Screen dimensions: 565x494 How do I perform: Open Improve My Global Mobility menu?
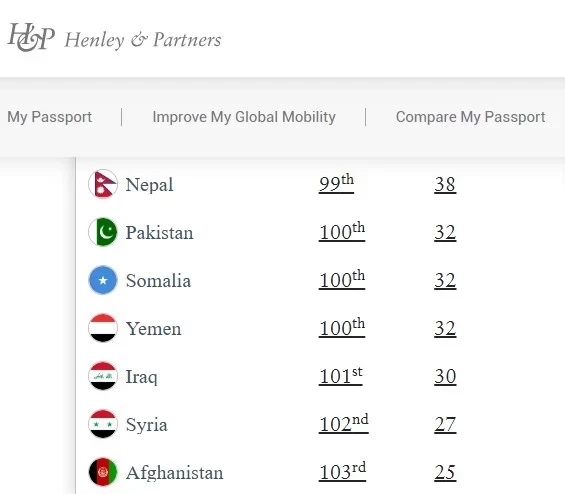click(244, 117)
